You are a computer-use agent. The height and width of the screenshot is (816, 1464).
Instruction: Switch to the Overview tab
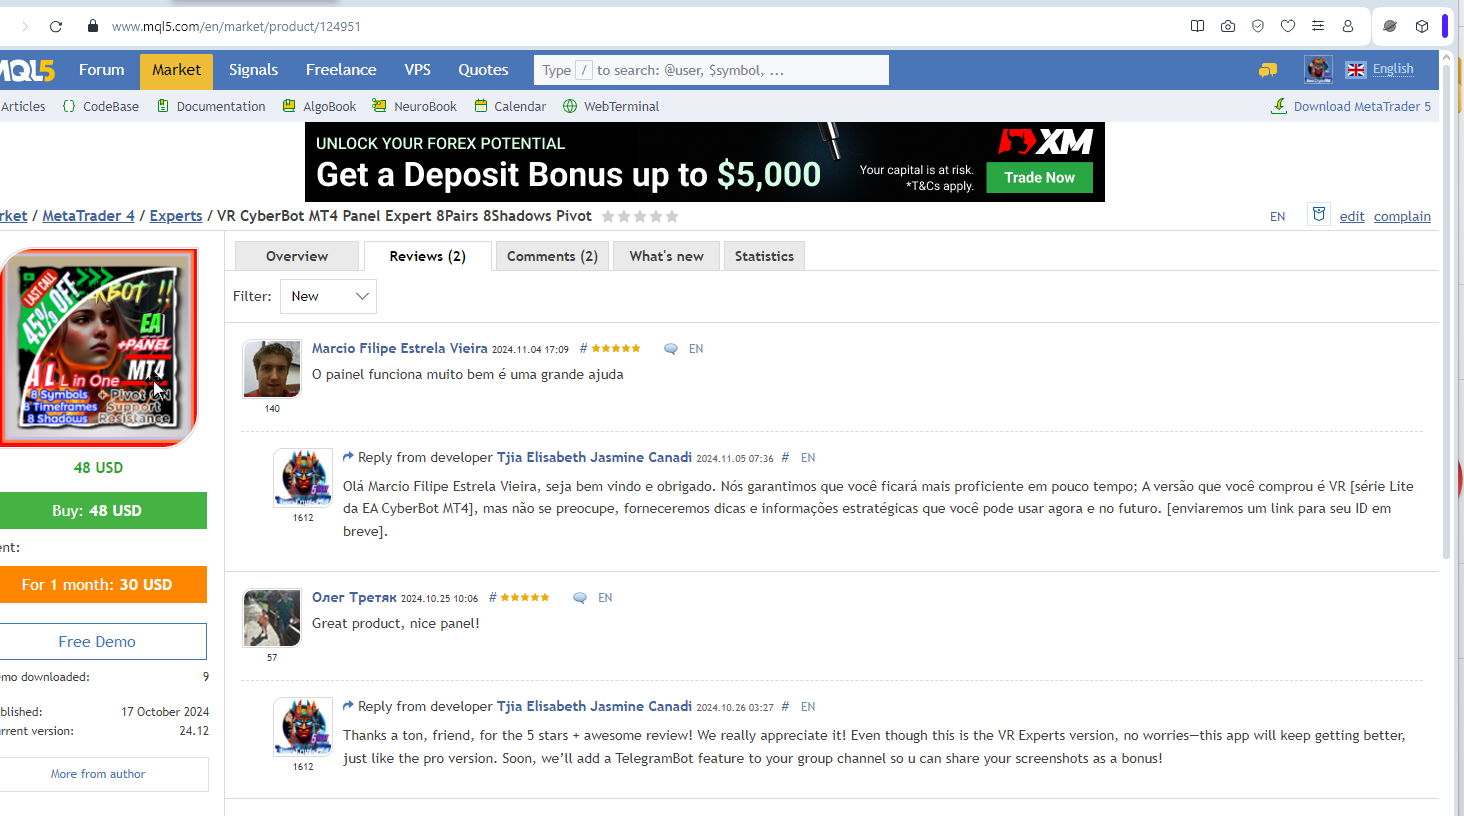pos(297,256)
